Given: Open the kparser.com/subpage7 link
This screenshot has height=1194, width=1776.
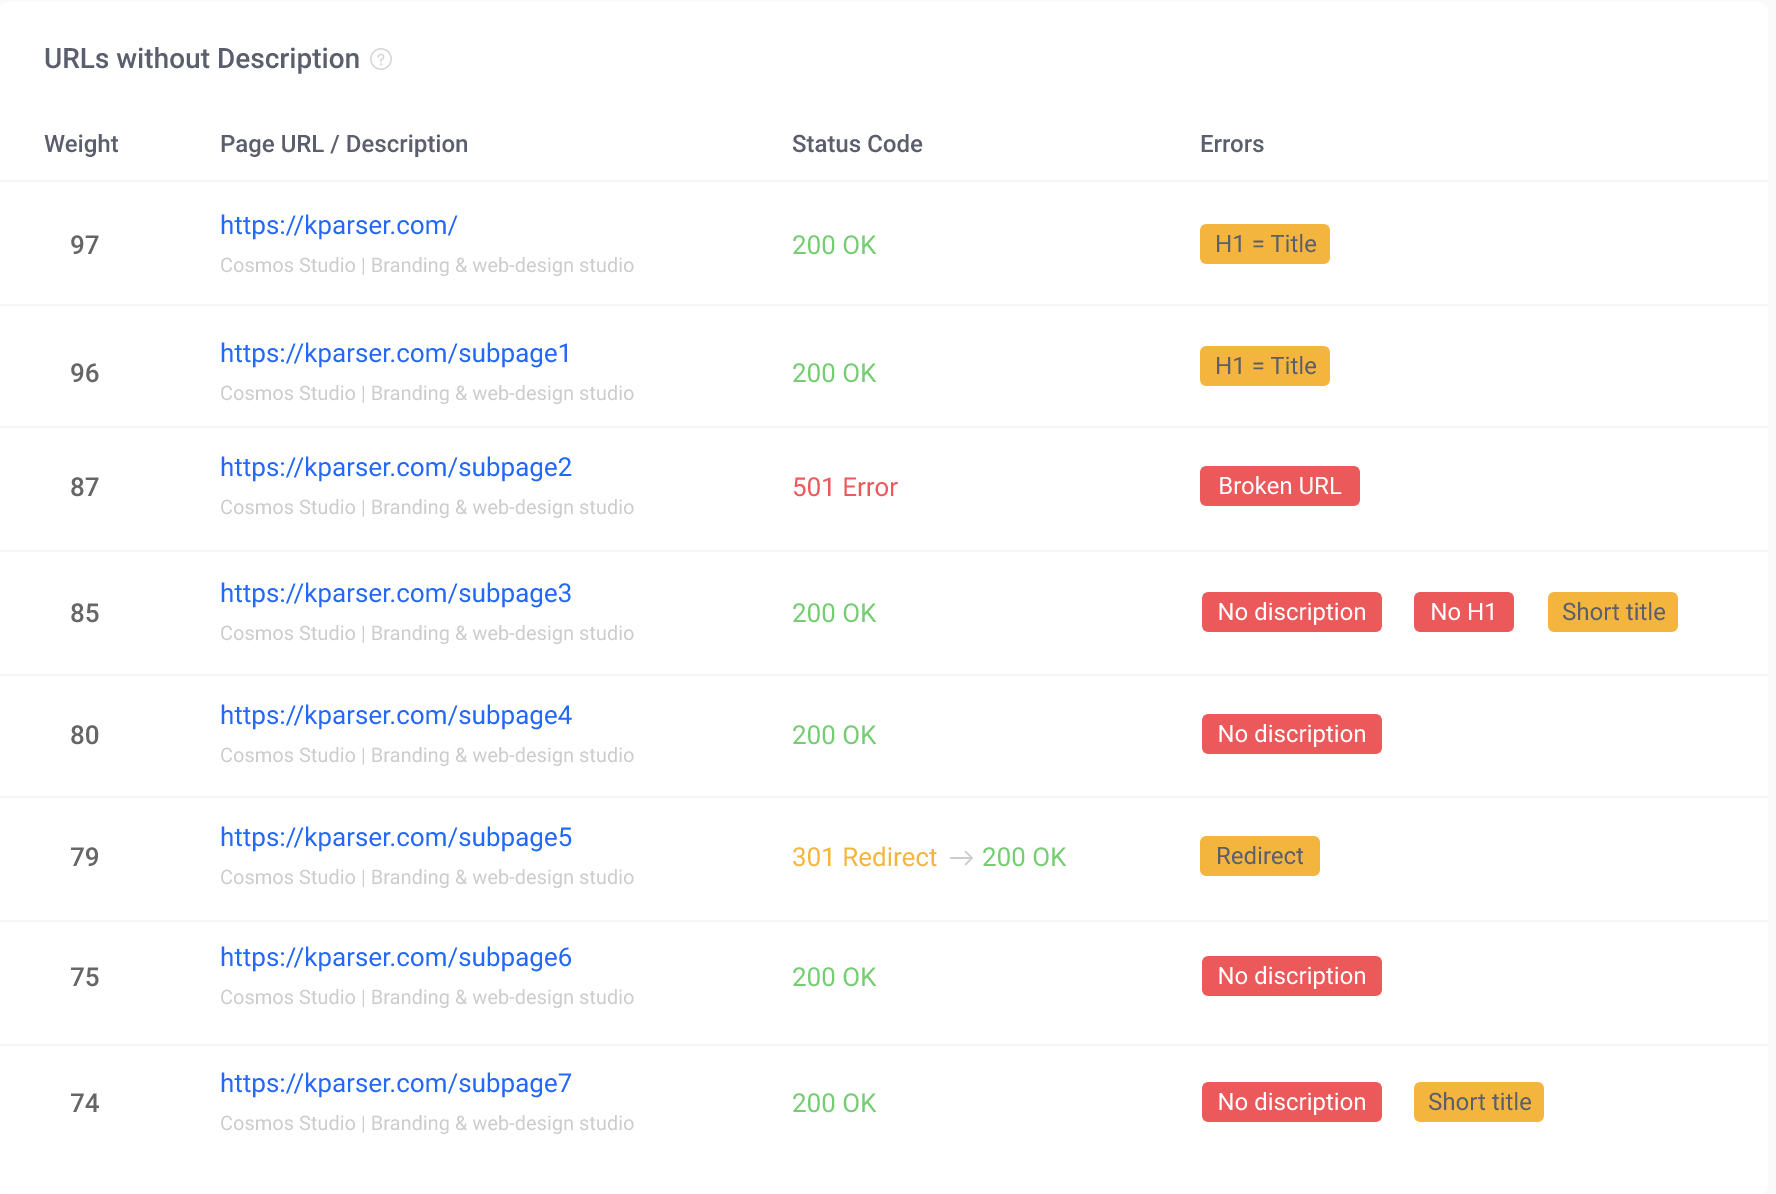Looking at the screenshot, I should [395, 1084].
